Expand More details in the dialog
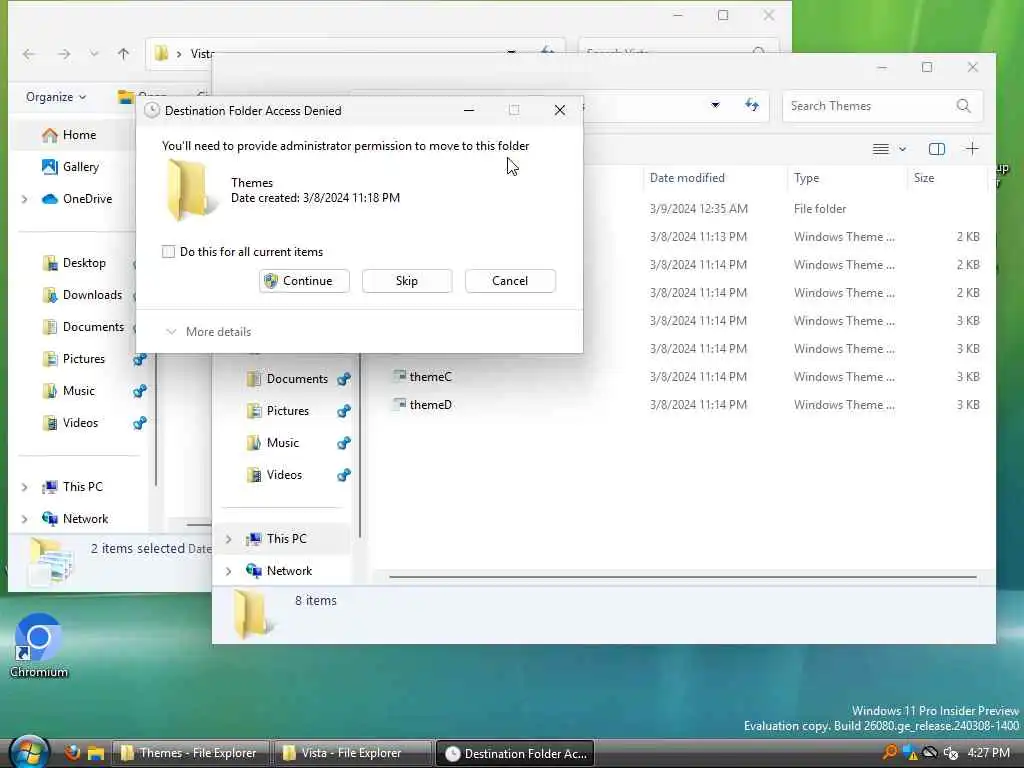The width and height of the screenshot is (1024, 768). point(208,332)
